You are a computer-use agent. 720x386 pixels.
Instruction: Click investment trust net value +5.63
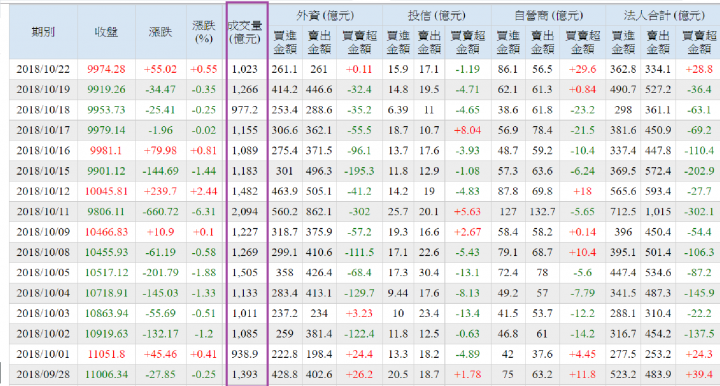click(x=467, y=212)
